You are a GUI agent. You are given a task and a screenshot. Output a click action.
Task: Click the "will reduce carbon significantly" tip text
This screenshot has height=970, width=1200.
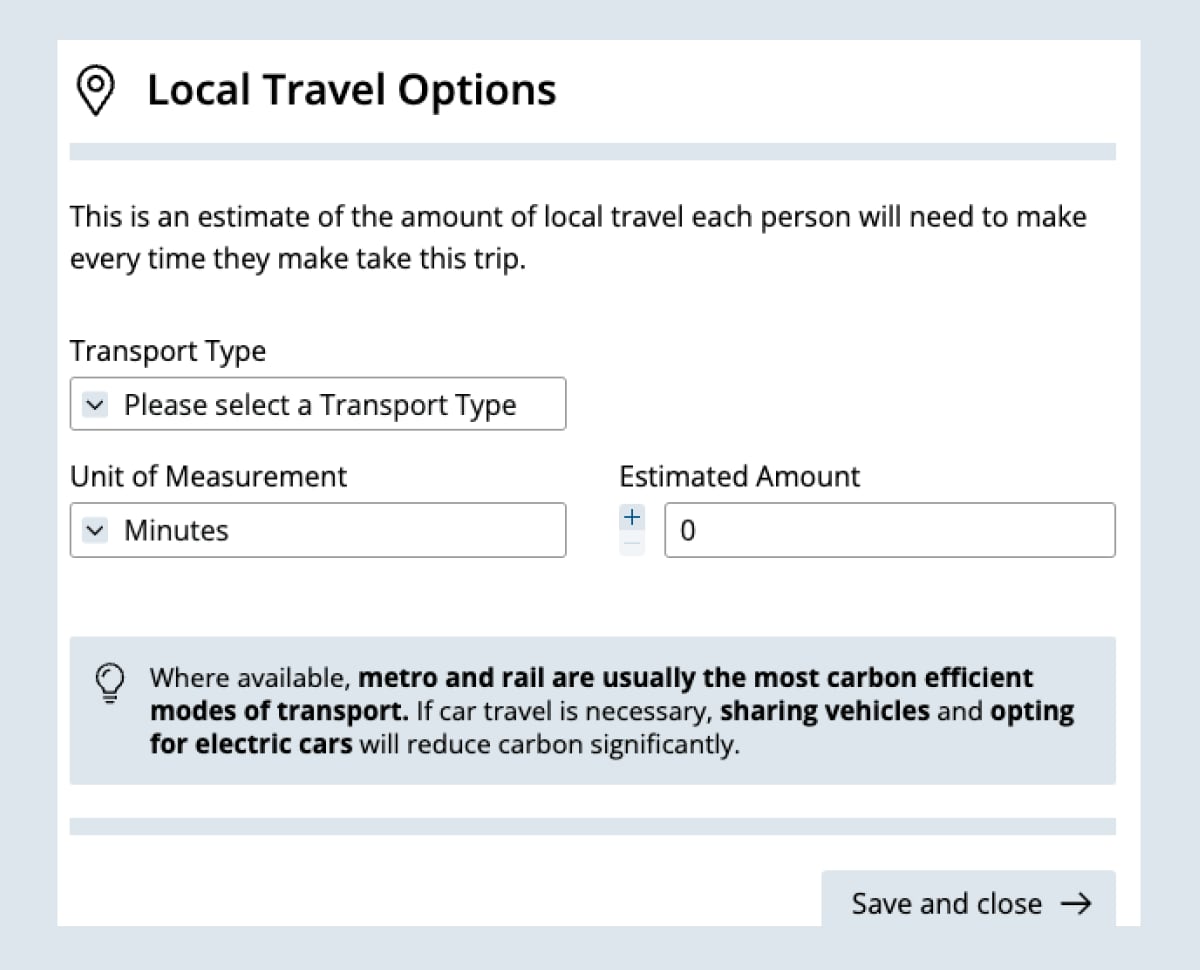pyautogui.click(x=549, y=746)
